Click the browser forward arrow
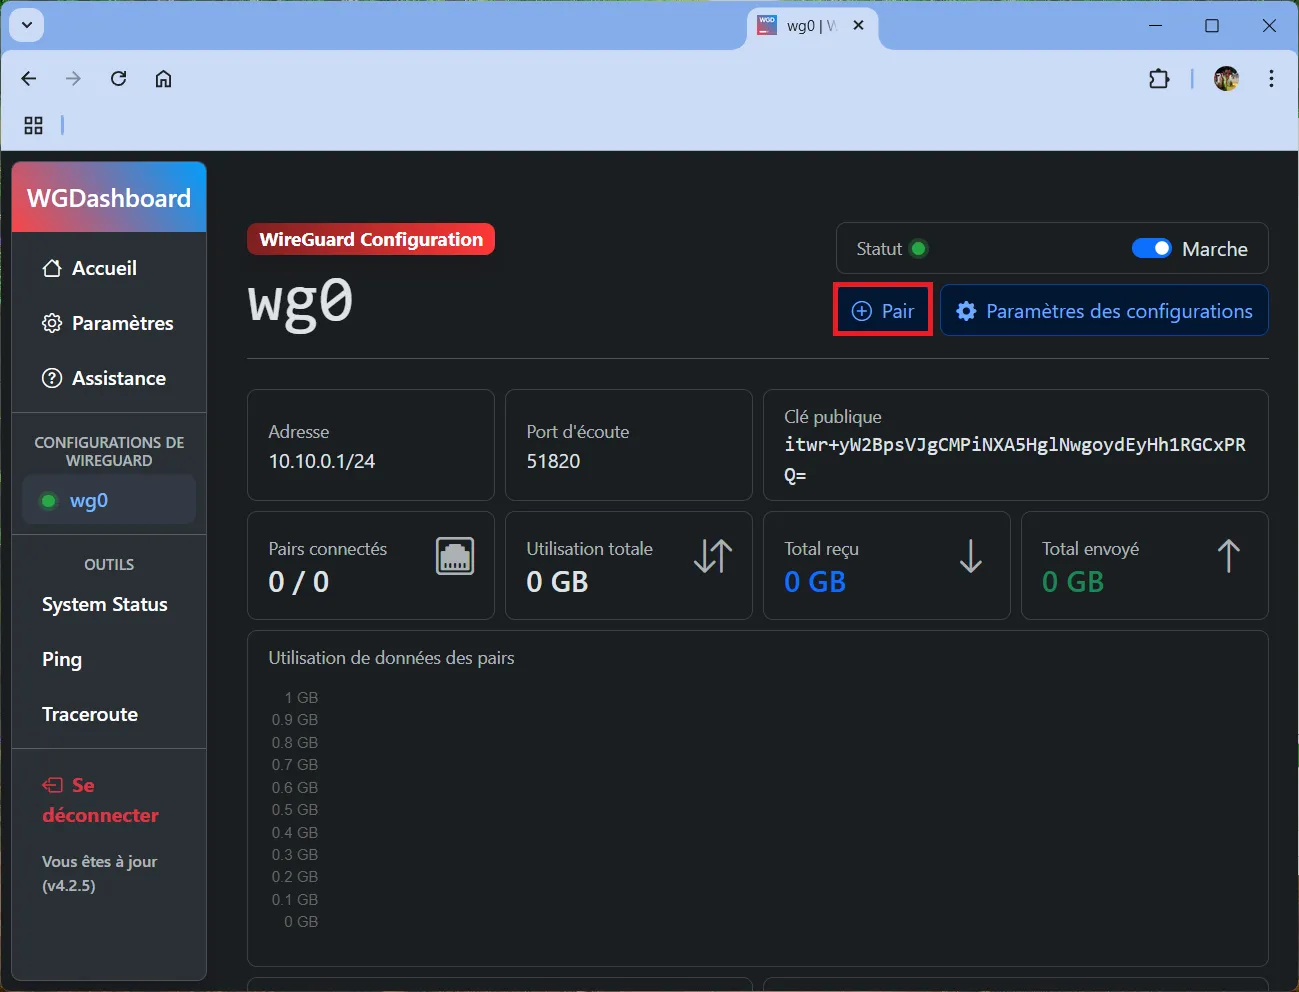 coord(73,78)
